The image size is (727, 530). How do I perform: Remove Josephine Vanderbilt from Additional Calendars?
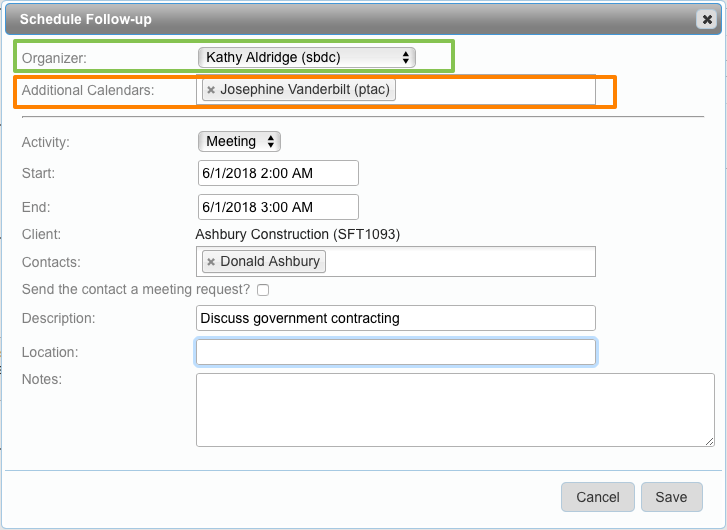(211, 90)
